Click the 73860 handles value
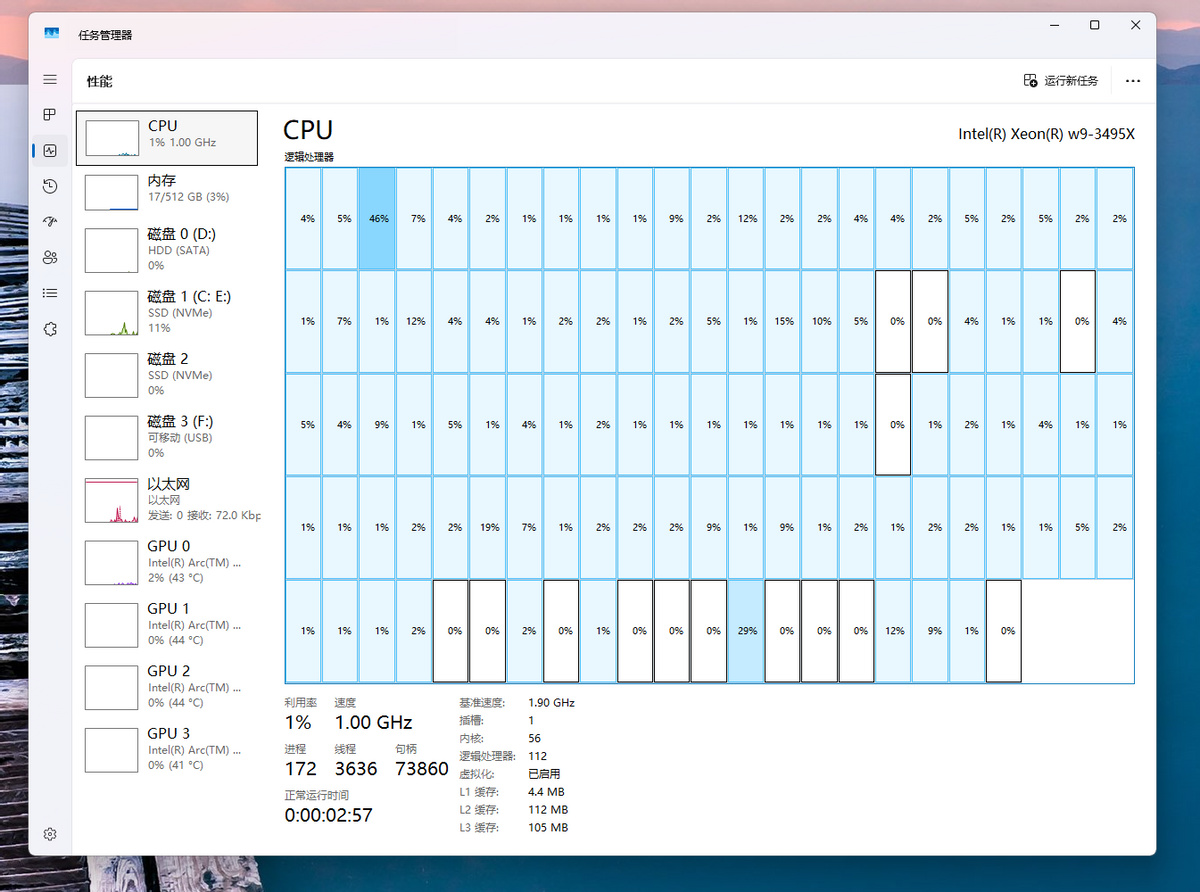1200x892 pixels. [422, 769]
